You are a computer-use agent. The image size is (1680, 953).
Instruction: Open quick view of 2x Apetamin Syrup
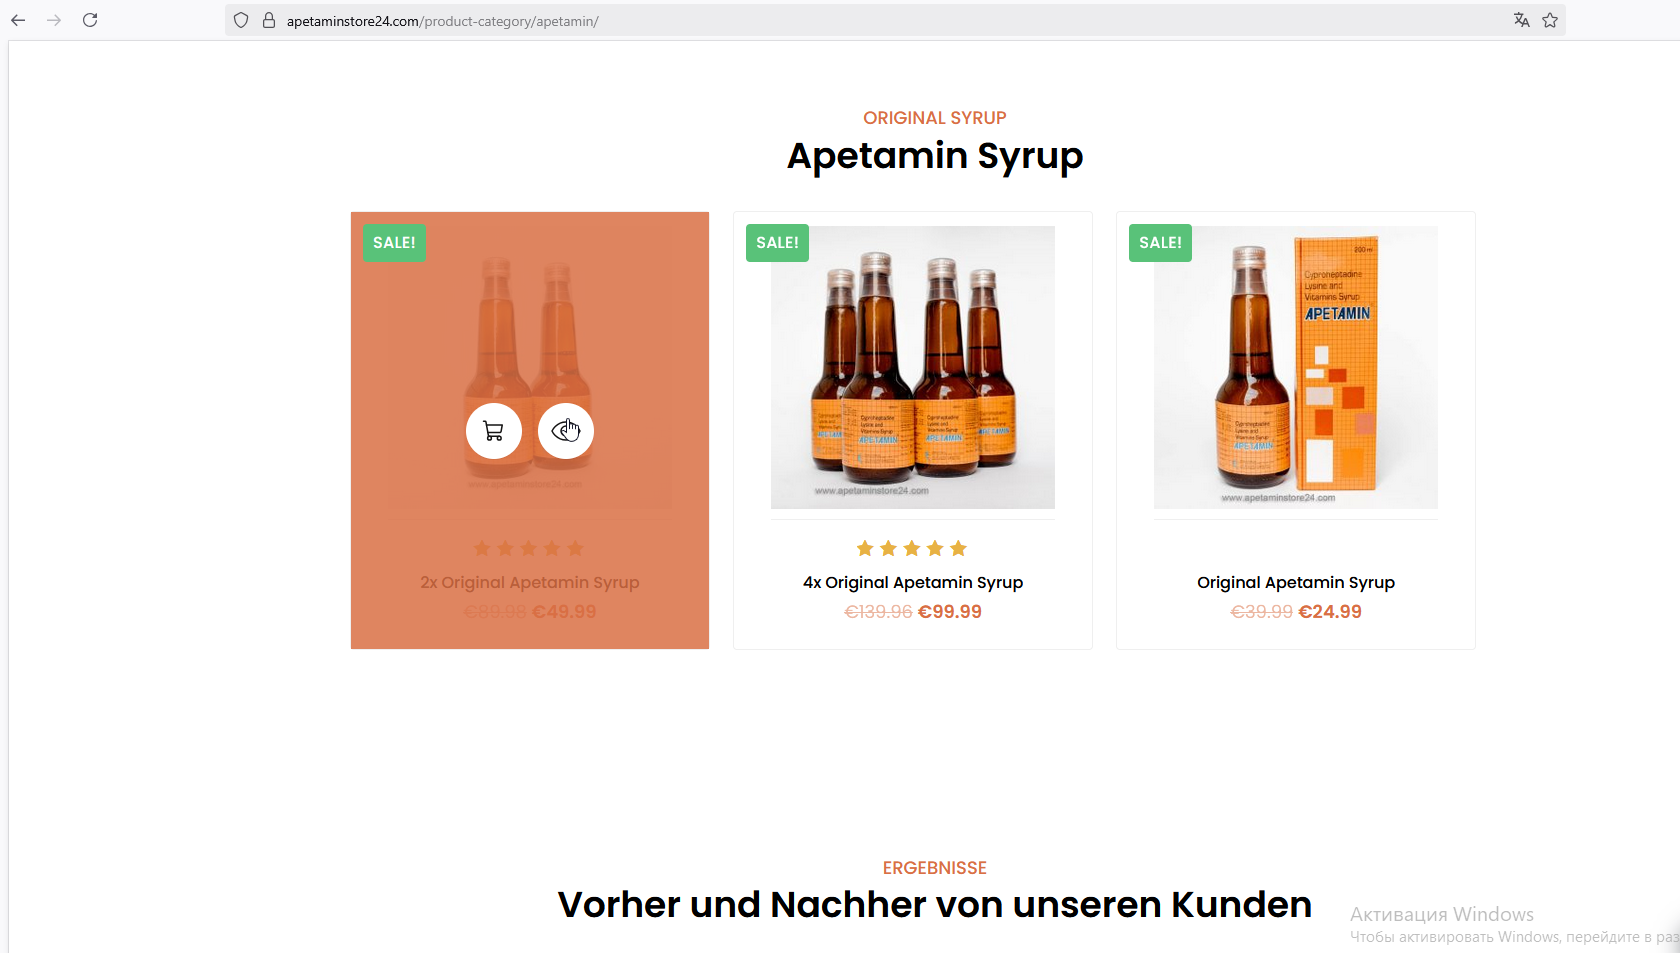point(566,431)
